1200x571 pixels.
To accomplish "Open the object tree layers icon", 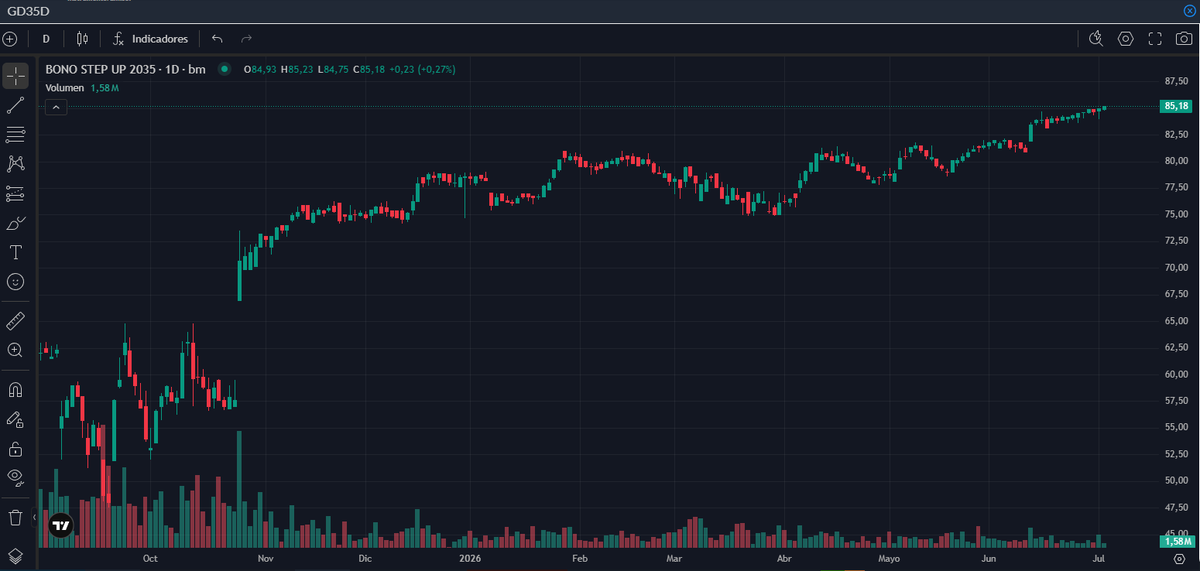I will click(x=15, y=555).
